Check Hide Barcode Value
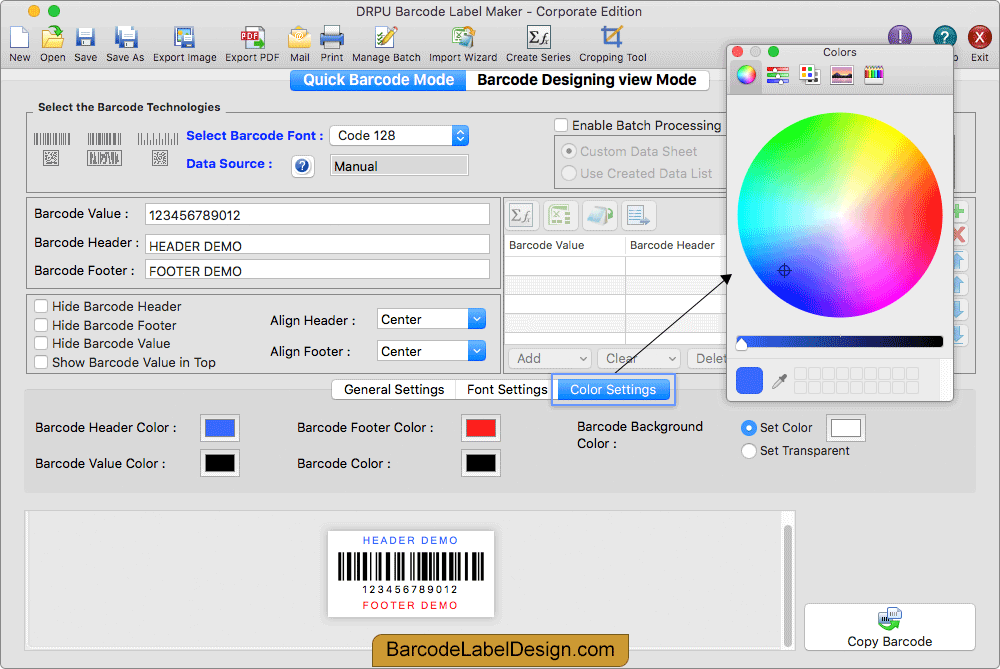Image resolution: width=1000 pixels, height=669 pixels. [41, 343]
